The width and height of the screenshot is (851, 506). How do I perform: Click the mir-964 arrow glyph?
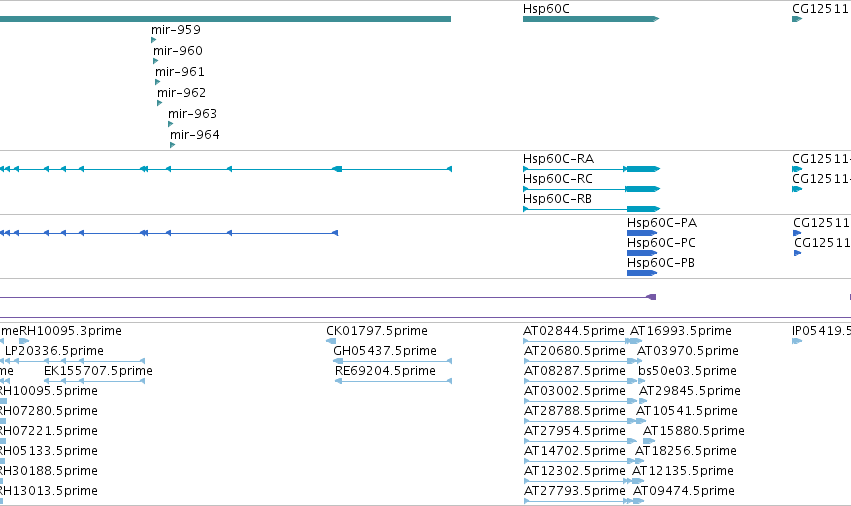pyautogui.click(x=173, y=145)
